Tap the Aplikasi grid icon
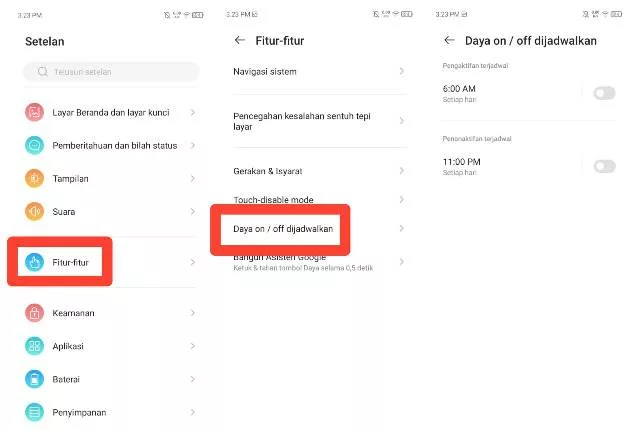Screen dimensions: 640x430 pos(35,346)
